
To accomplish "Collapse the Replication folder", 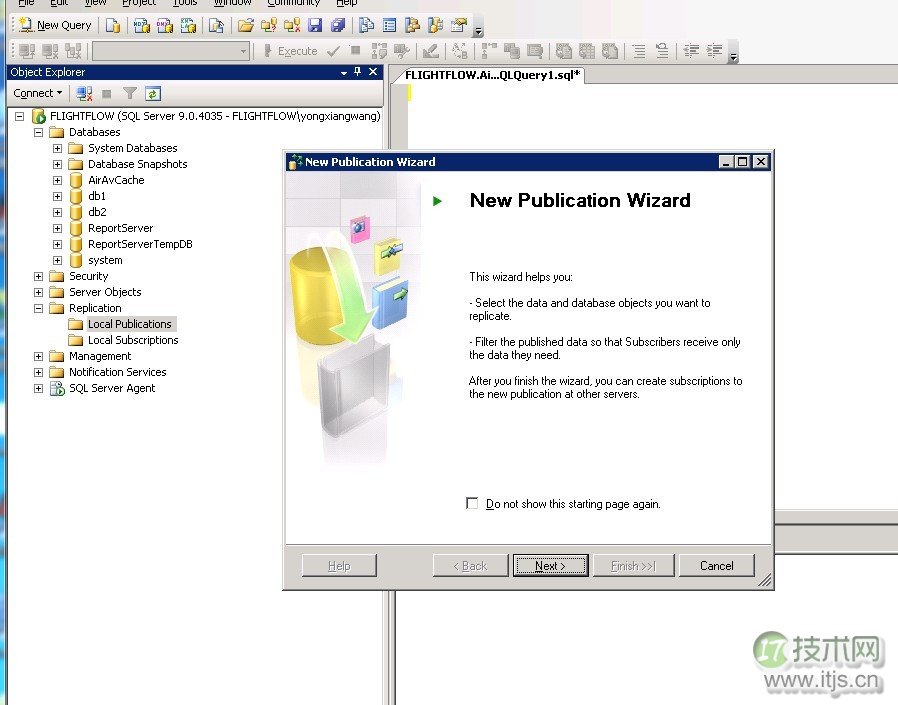I will [x=38, y=309].
